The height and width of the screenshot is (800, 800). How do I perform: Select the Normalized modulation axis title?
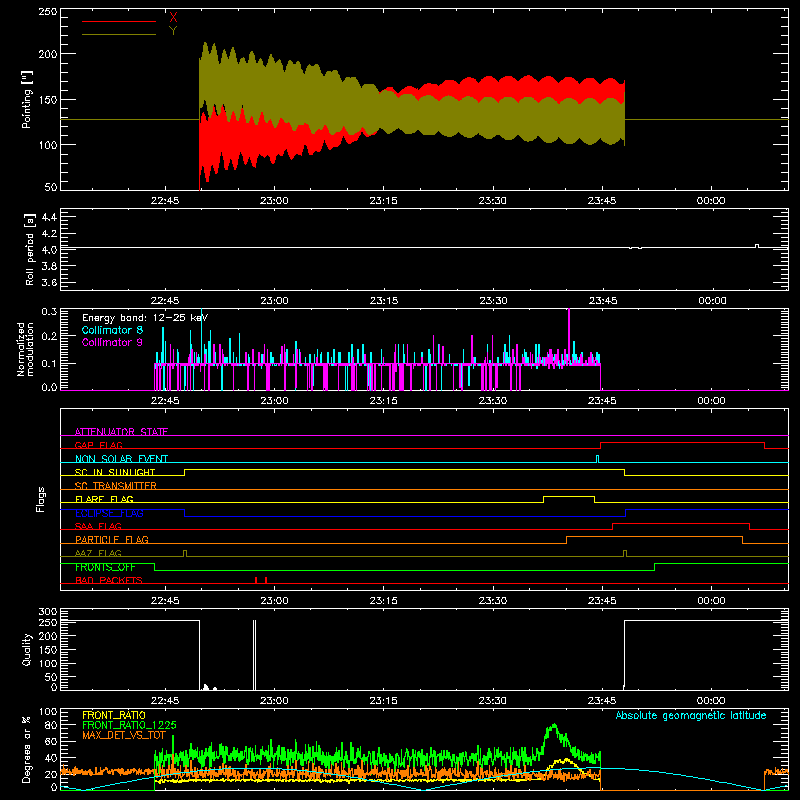coord(26,349)
